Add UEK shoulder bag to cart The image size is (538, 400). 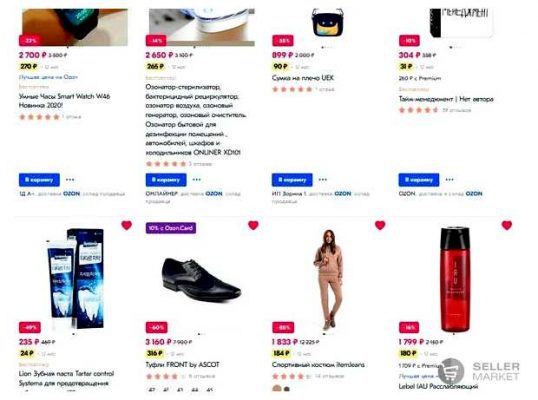(x=292, y=180)
